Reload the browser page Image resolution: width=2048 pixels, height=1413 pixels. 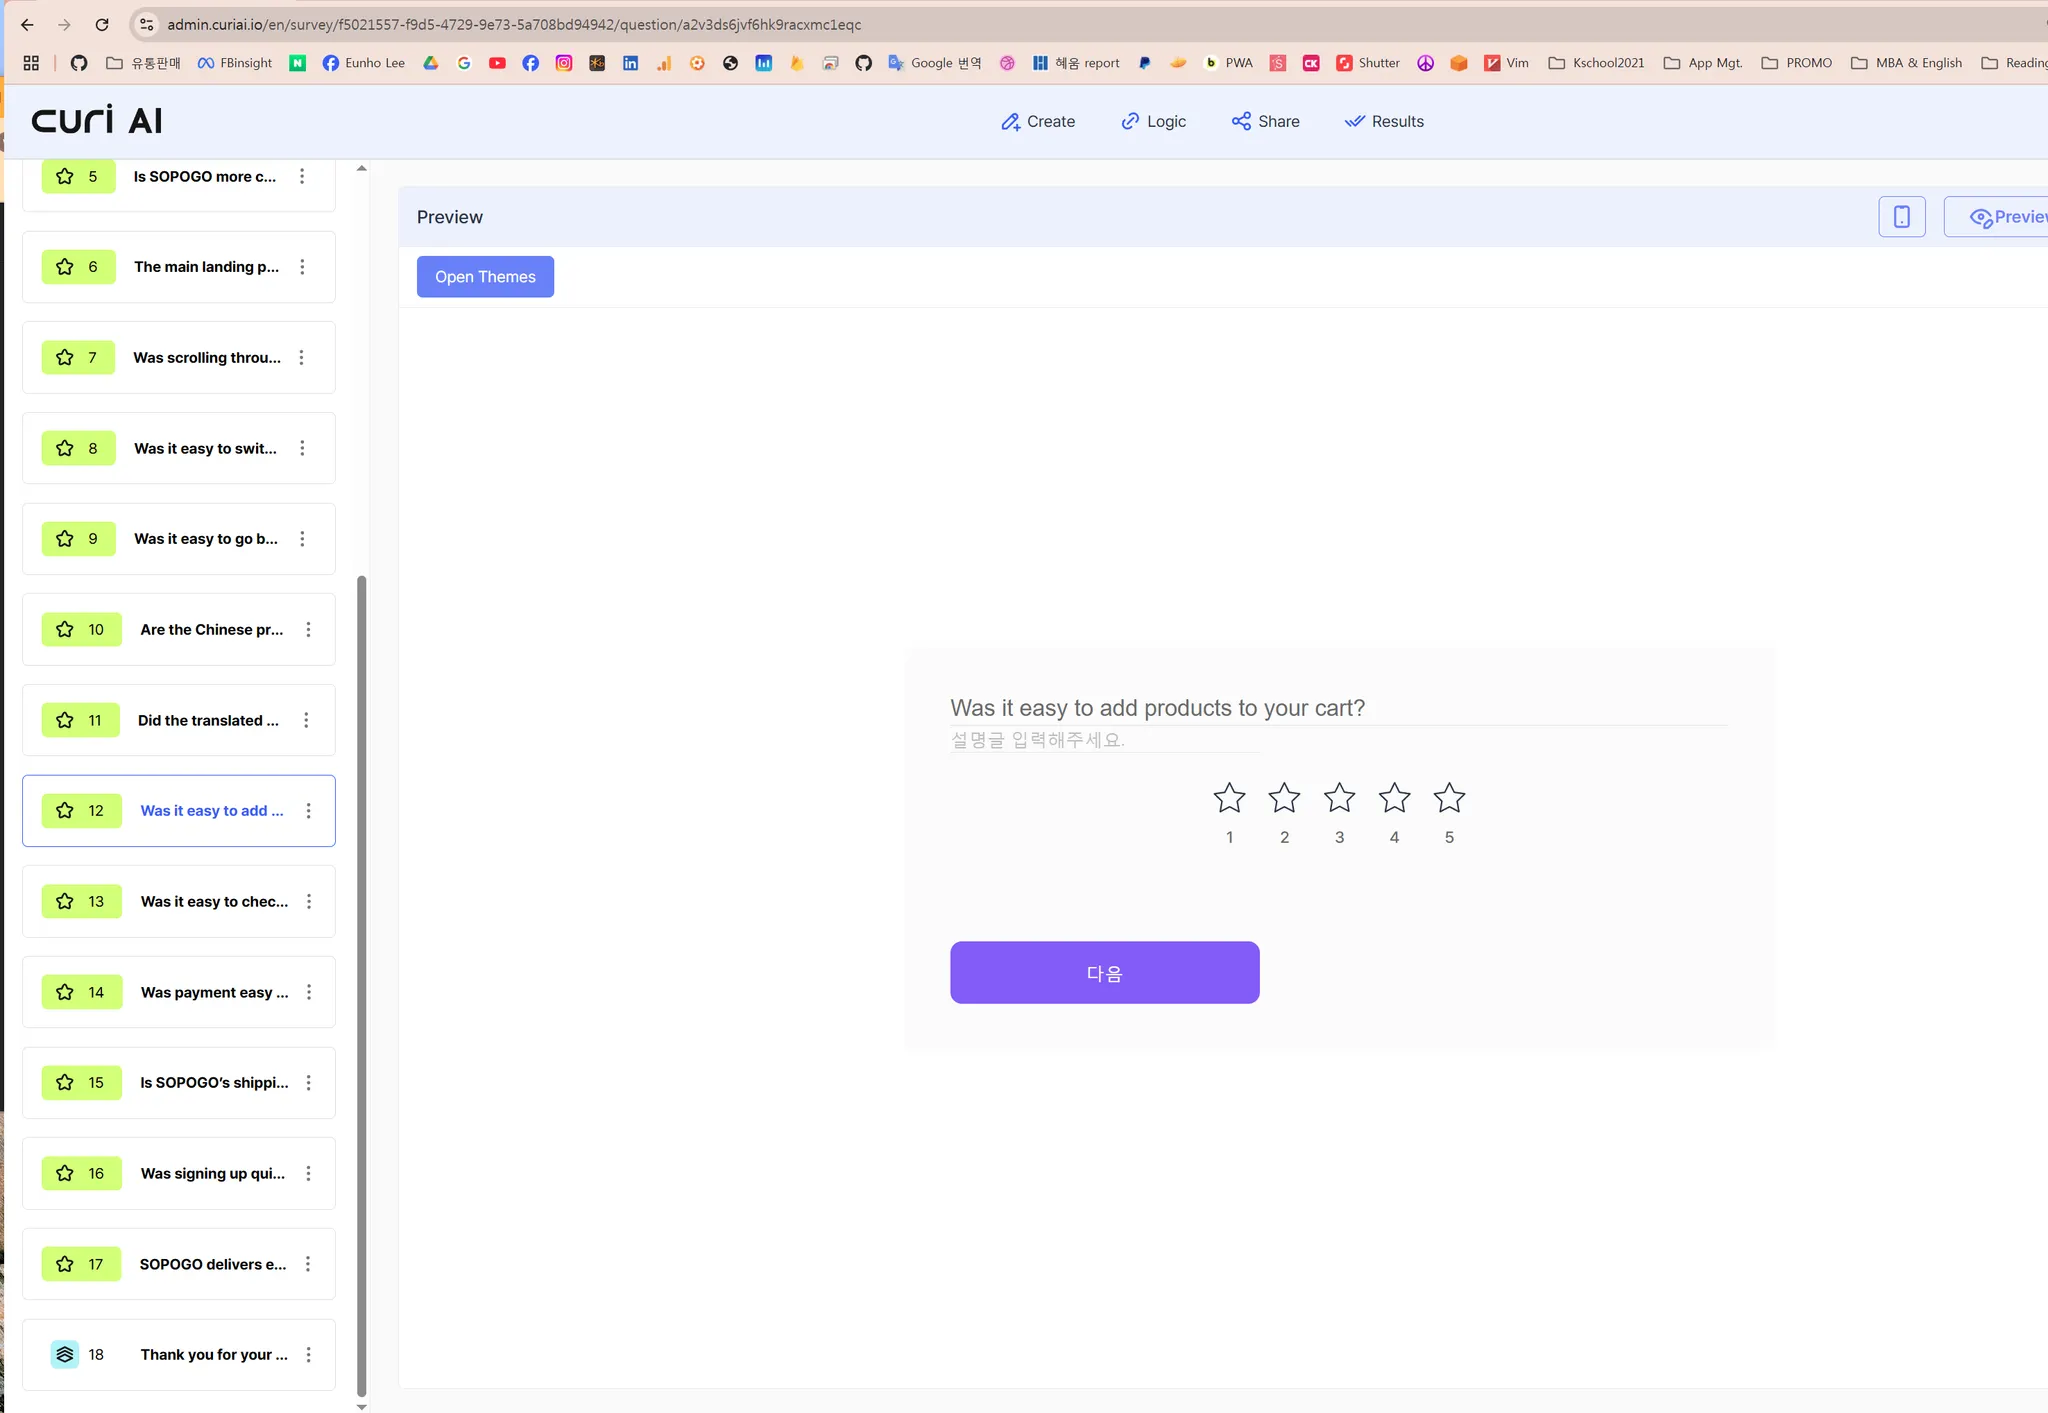click(102, 24)
